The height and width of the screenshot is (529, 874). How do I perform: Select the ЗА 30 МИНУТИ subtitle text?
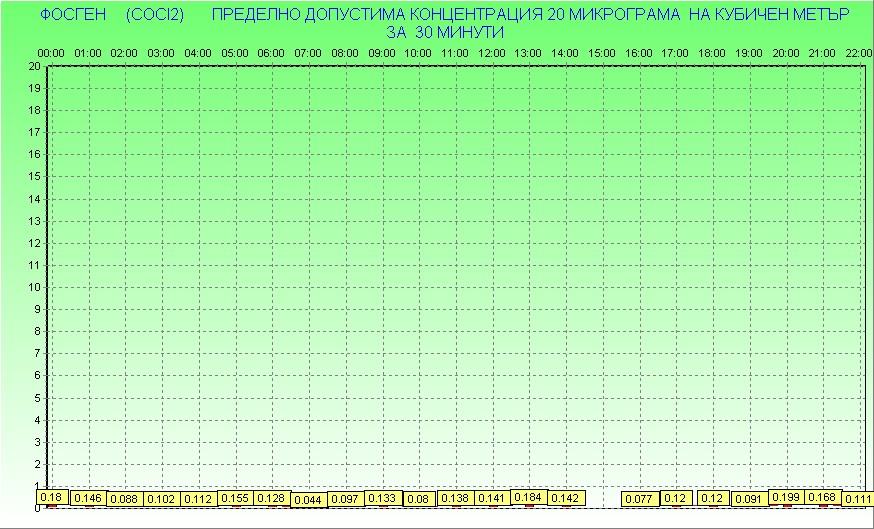(x=445, y=32)
